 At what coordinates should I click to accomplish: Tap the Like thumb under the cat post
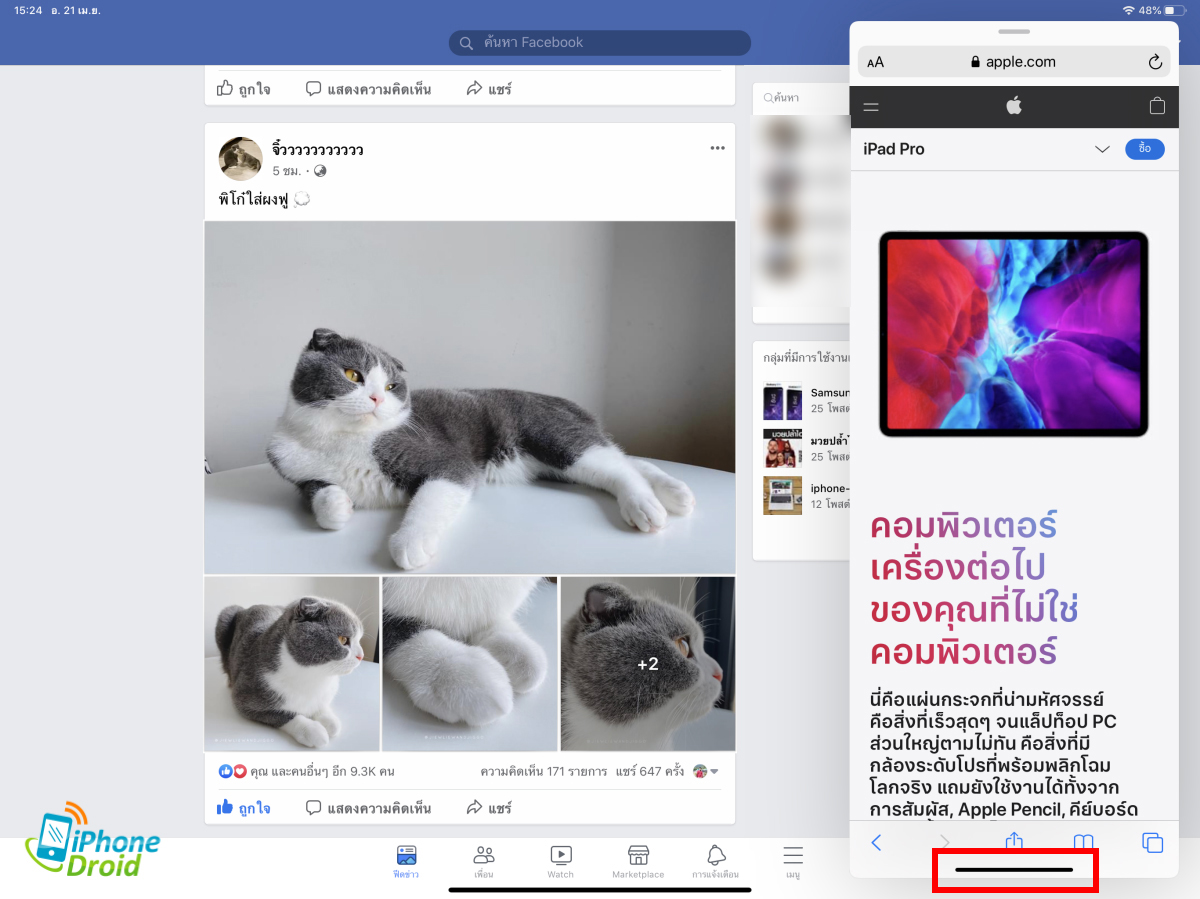coord(244,807)
